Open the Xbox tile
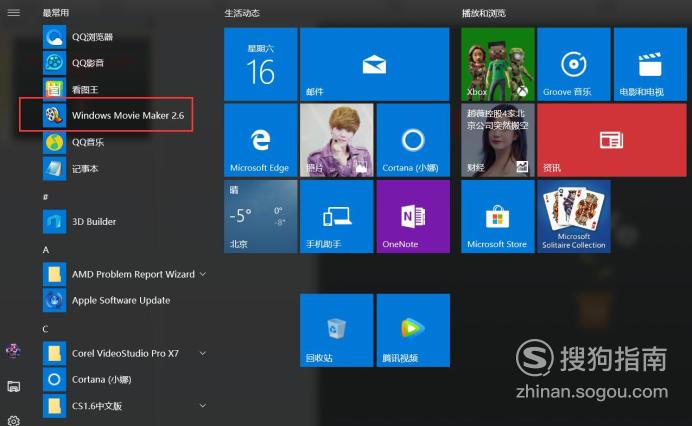The image size is (692, 426). (x=498, y=64)
